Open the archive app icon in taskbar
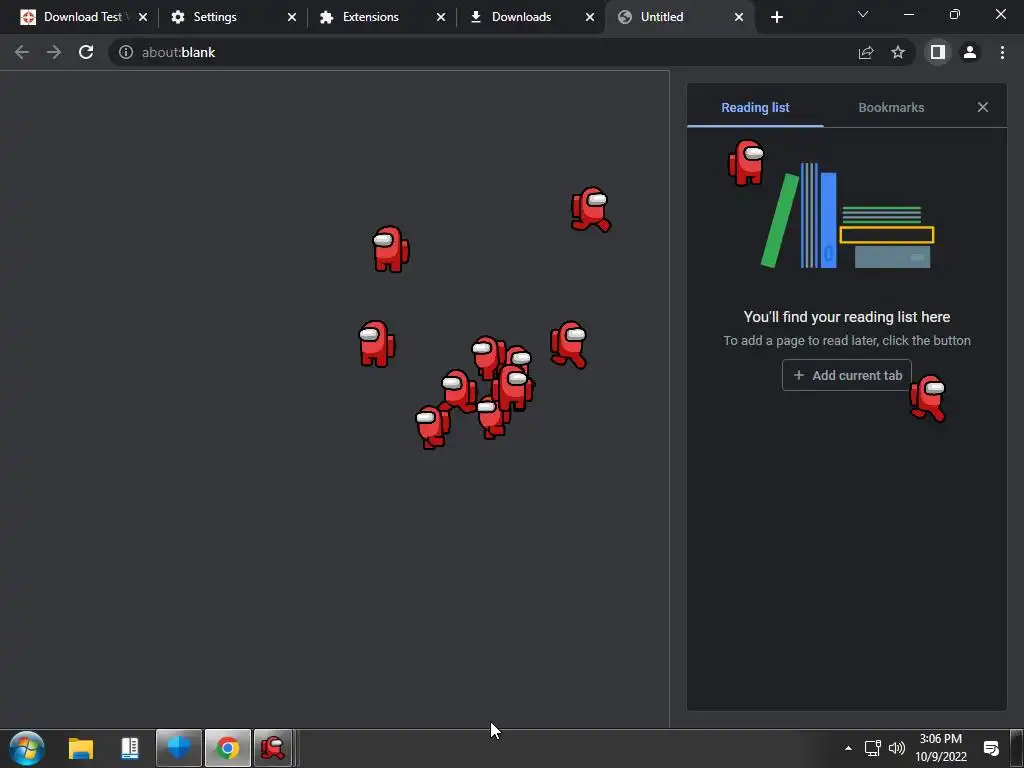Image resolution: width=1024 pixels, height=768 pixels. coord(130,748)
